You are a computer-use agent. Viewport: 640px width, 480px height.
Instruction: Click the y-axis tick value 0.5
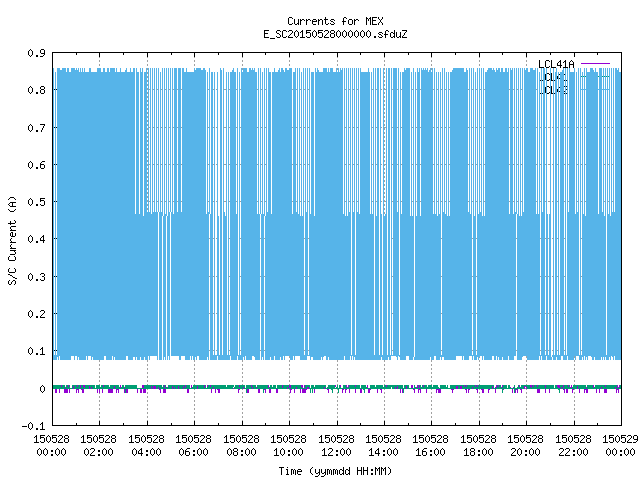[x=36, y=202]
